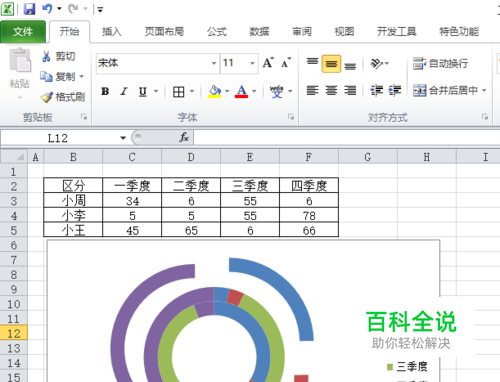Screen dimensions: 500x382
Task: Switch to the 公式 Formulas tab
Action: pos(217,32)
